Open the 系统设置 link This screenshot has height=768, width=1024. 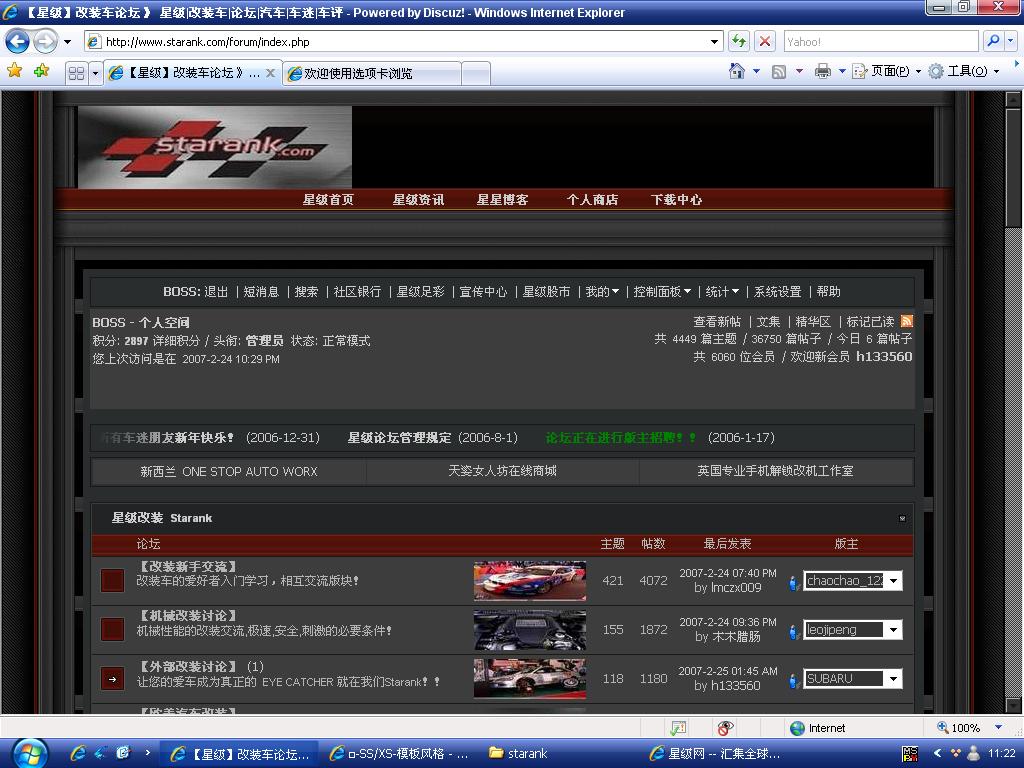tap(778, 292)
